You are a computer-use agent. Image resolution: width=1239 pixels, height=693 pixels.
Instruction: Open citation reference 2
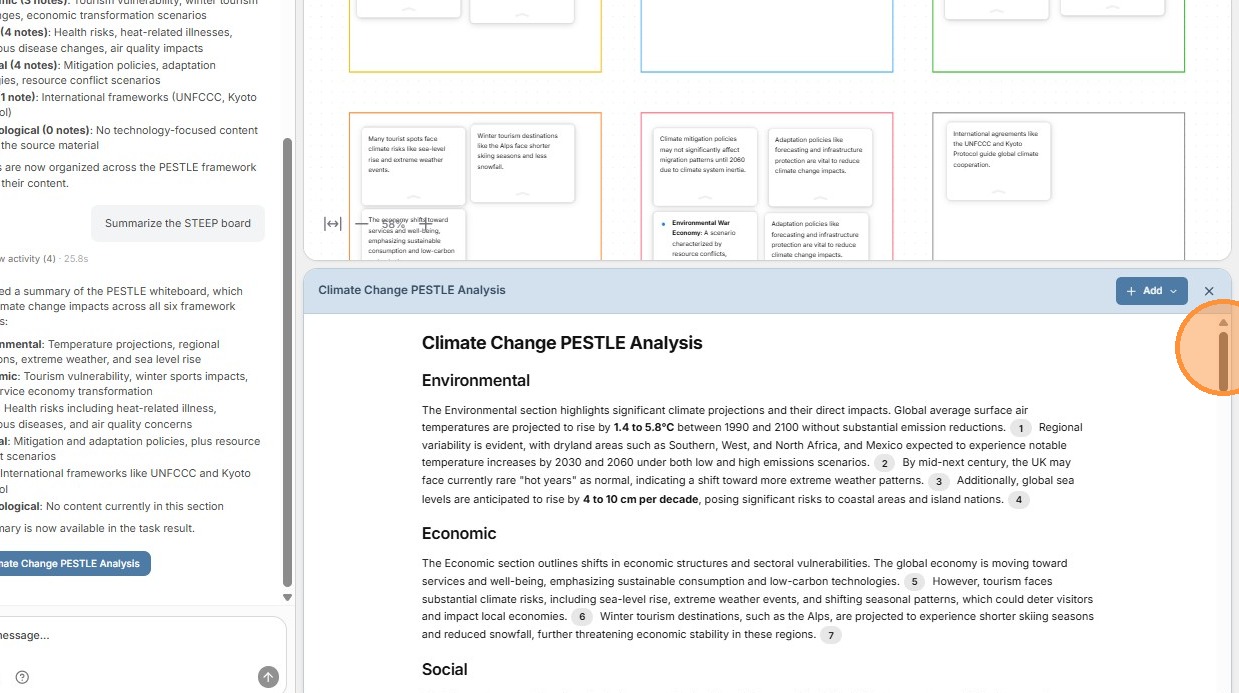(x=884, y=463)
